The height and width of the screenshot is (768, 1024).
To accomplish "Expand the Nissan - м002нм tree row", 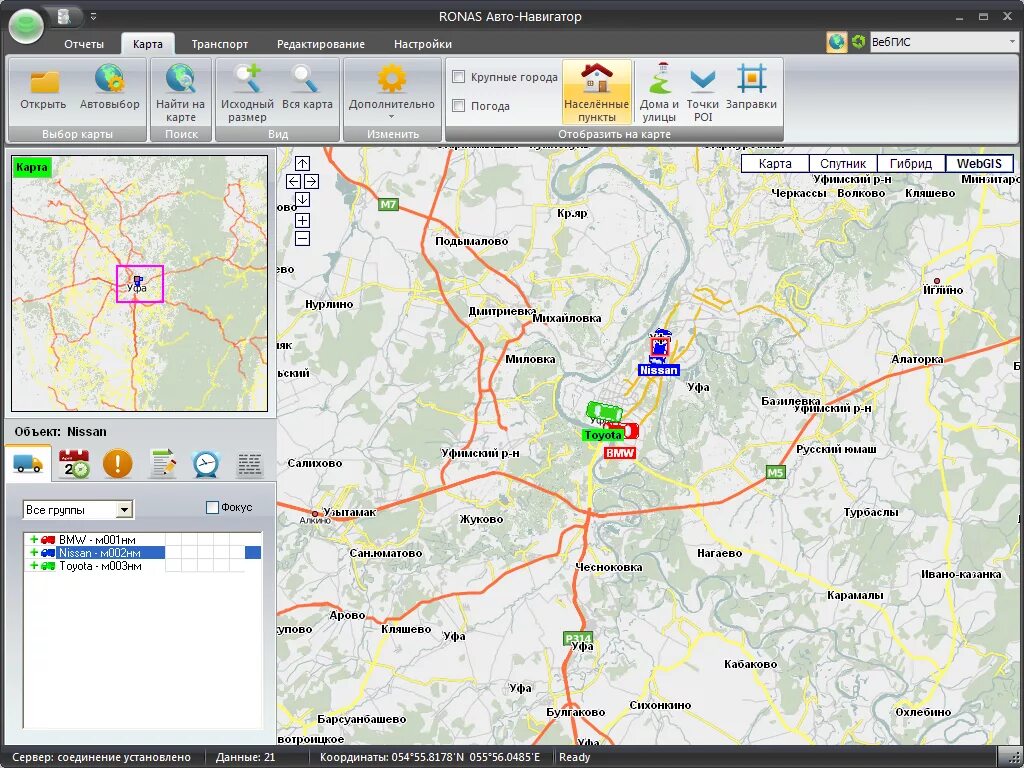I will pyautogui.click(x=33, y=552).
